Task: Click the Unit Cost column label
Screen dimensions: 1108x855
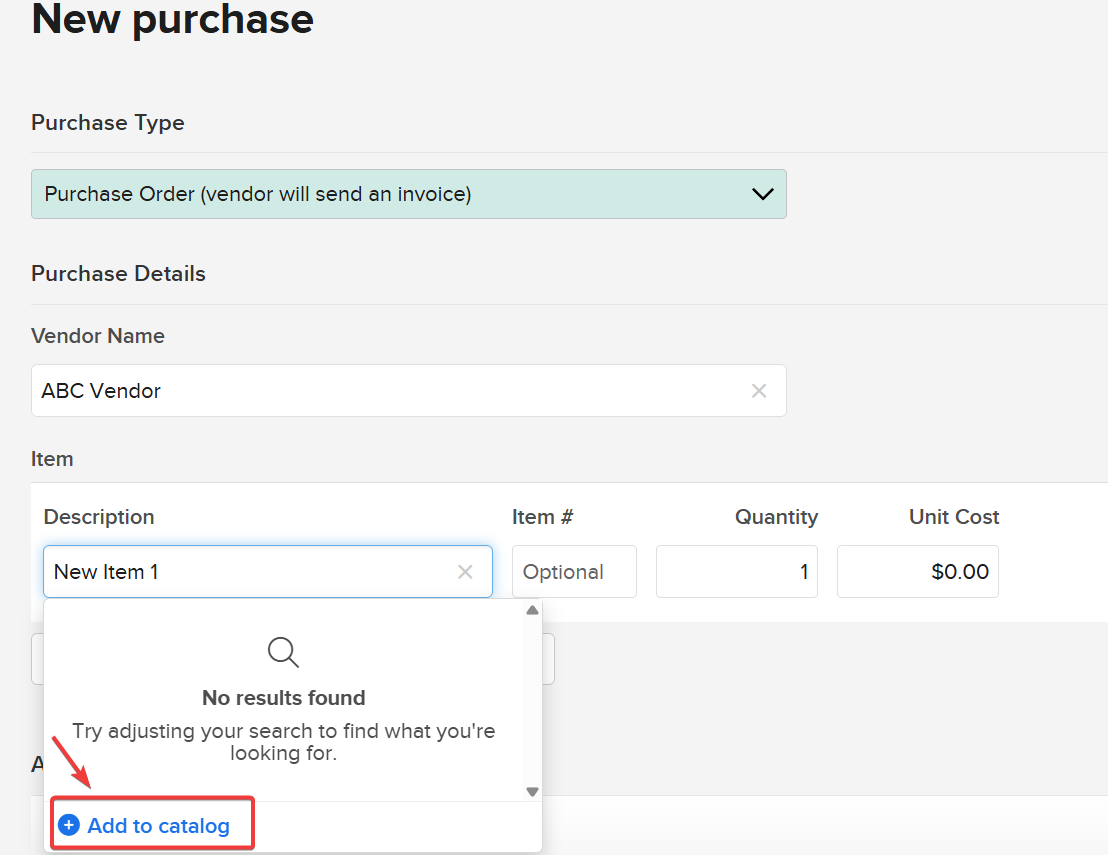Action: point(953,517)
